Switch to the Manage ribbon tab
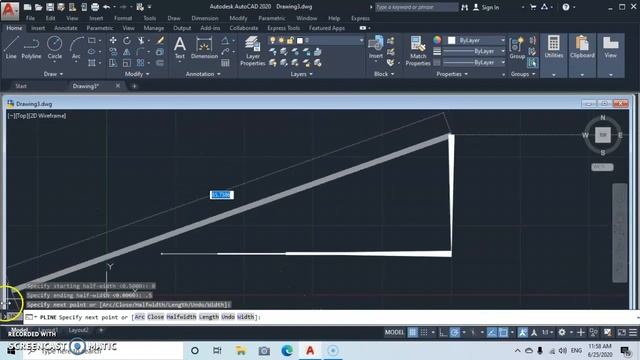640x360 pixels. click(154, 28)
